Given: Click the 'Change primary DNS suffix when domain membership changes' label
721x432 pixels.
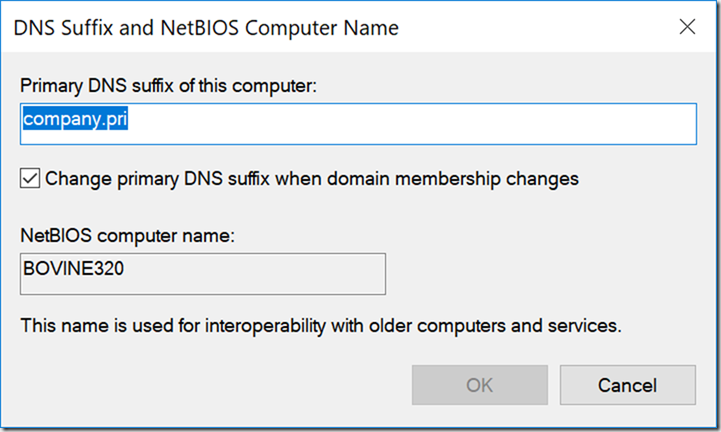Looking at the screenshot, I should click(x=312, y=179).
